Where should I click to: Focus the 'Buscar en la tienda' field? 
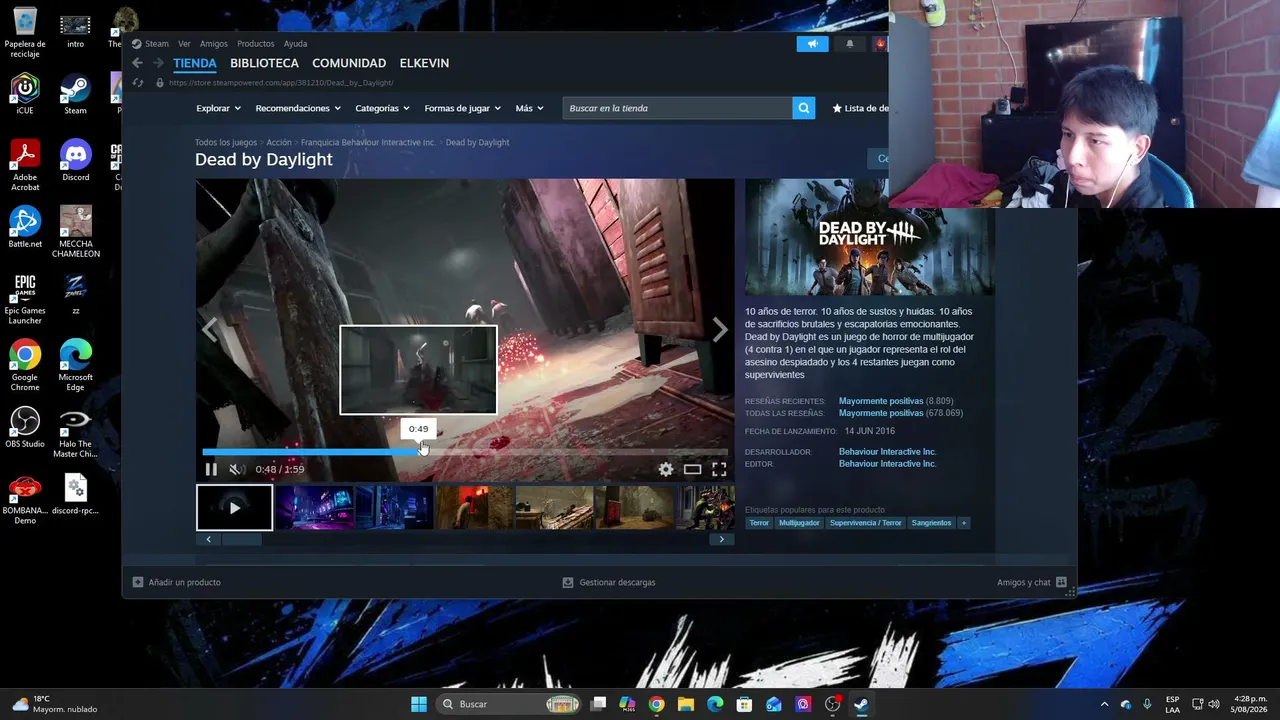click(x=678, y=108)
